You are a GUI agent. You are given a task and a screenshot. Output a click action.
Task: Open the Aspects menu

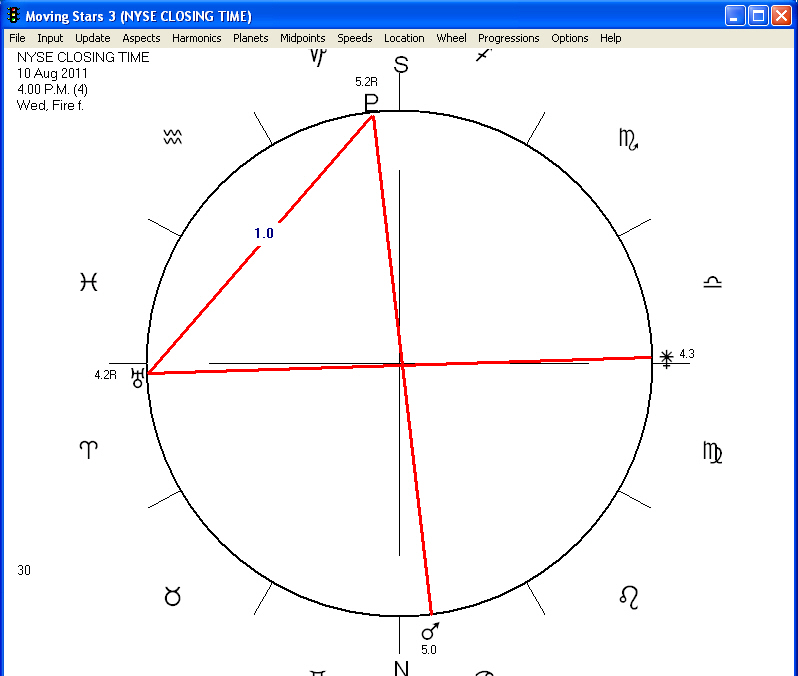tap(141, 38)
